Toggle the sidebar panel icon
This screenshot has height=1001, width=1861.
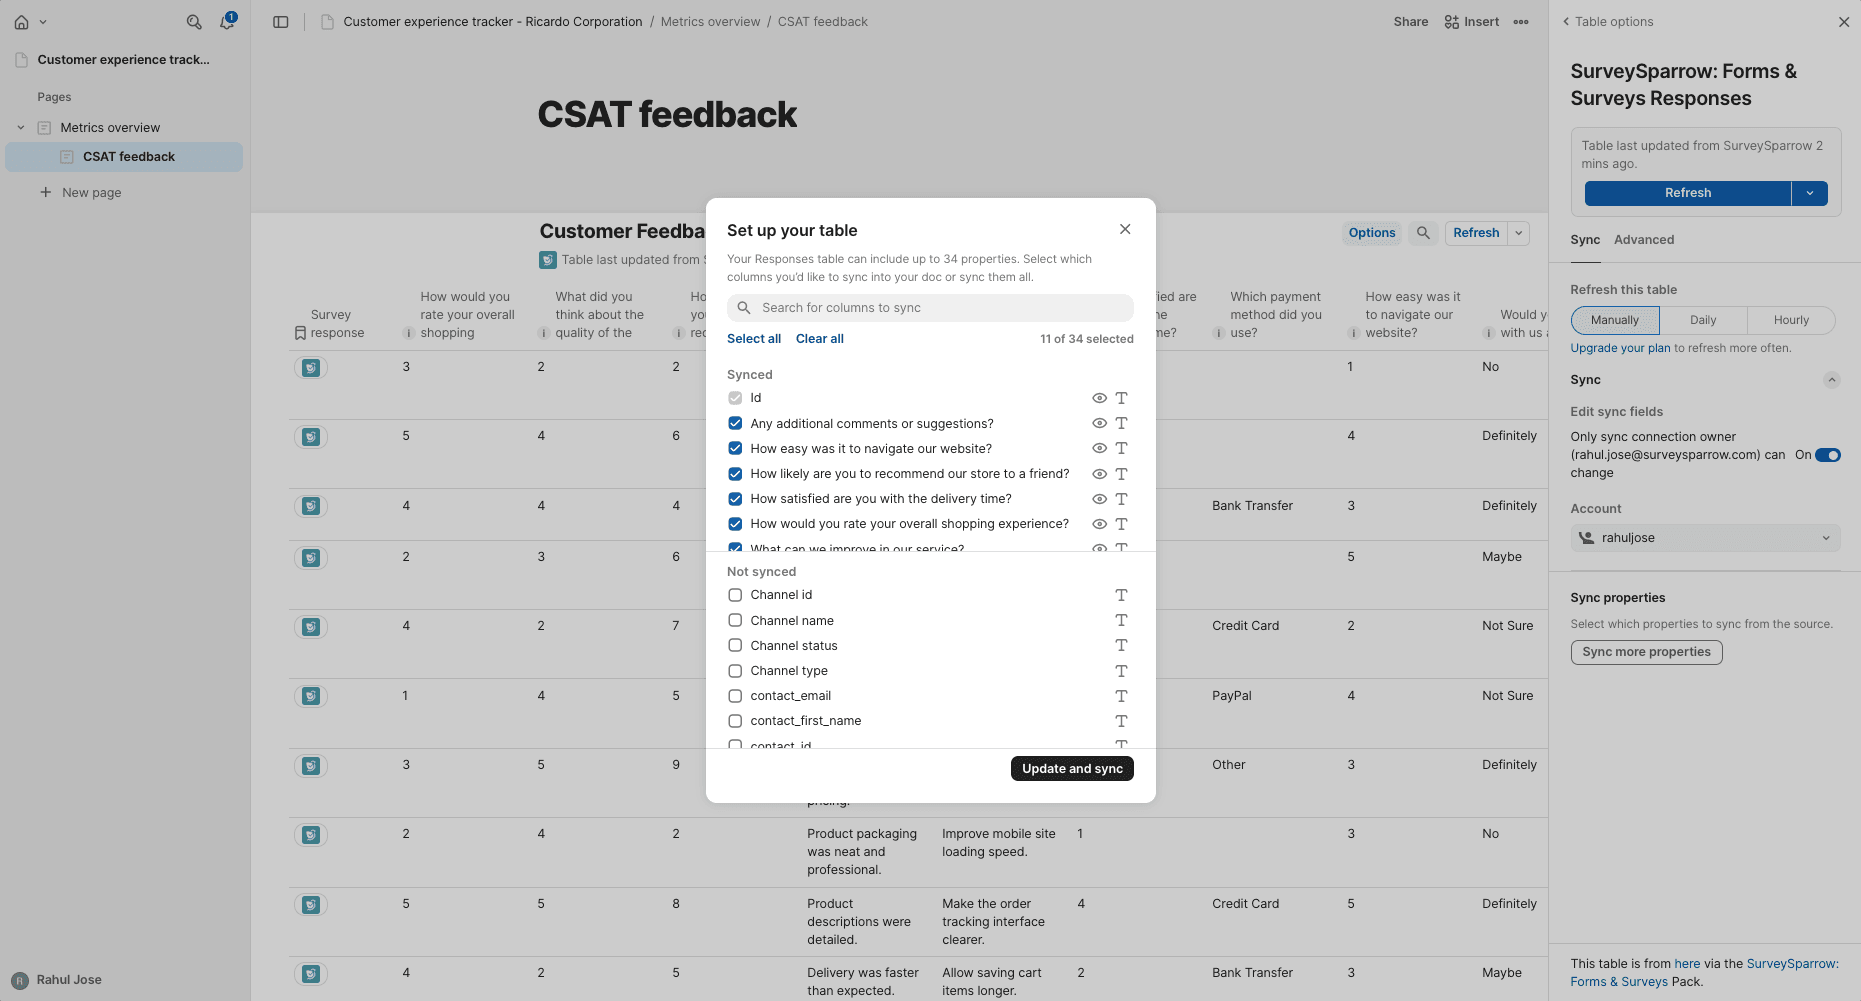click(x=281, y=22)
